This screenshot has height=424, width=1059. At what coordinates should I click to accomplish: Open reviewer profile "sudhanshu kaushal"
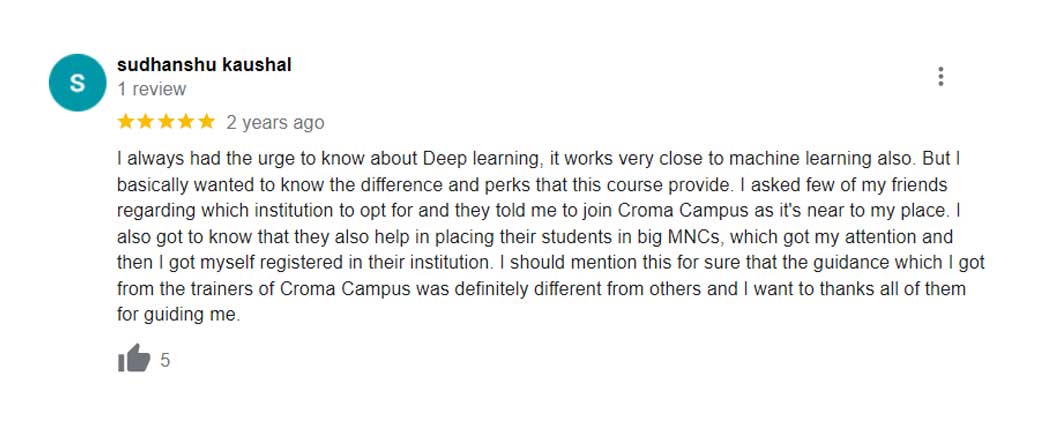(x=204, y=65)
